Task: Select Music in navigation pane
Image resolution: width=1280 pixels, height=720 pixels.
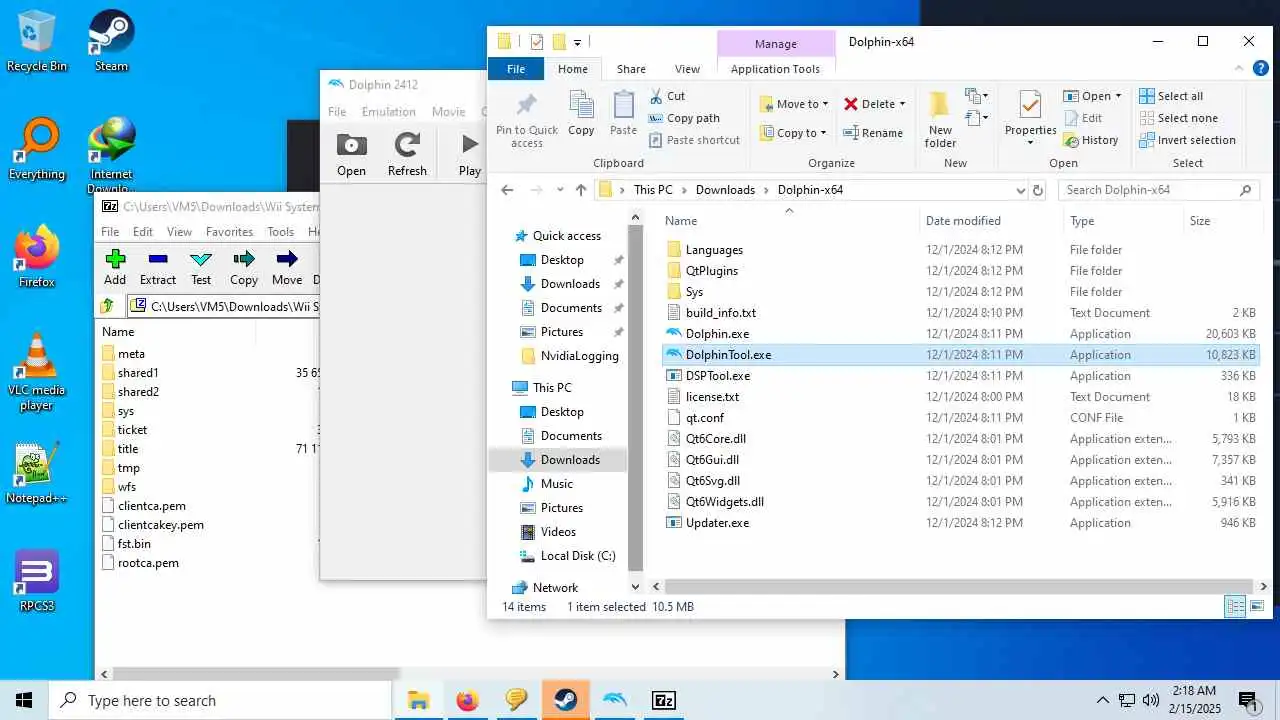Action: 556,484
